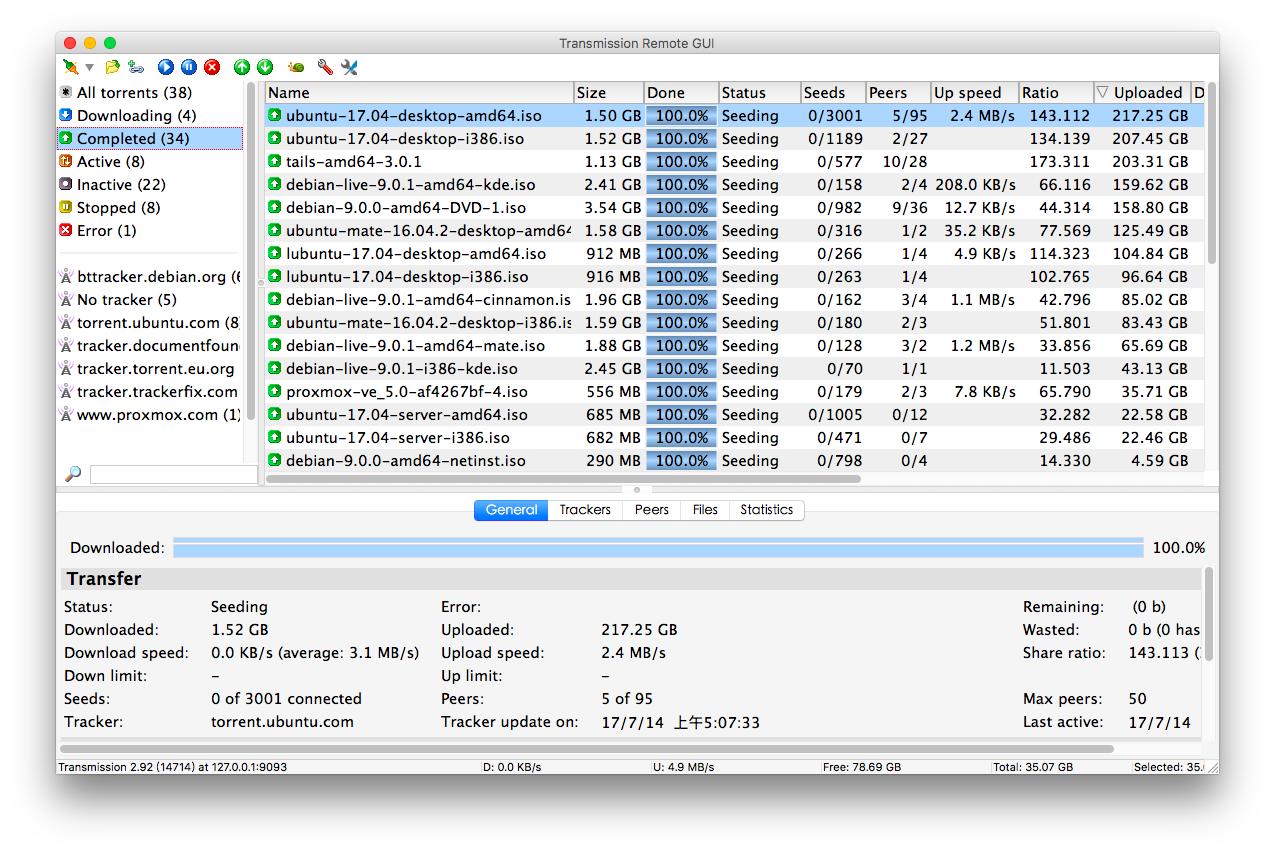Open Transmission options via red wrench icon

[324, 67]
